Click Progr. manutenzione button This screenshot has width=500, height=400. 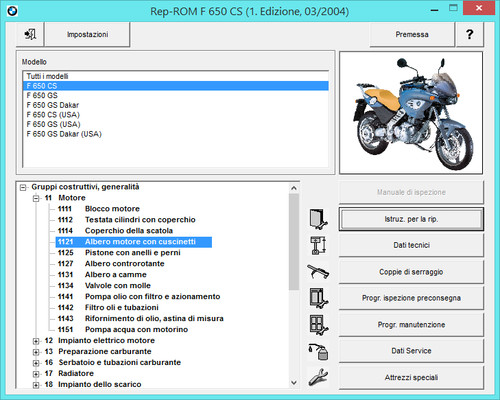(x=411, y=325)
